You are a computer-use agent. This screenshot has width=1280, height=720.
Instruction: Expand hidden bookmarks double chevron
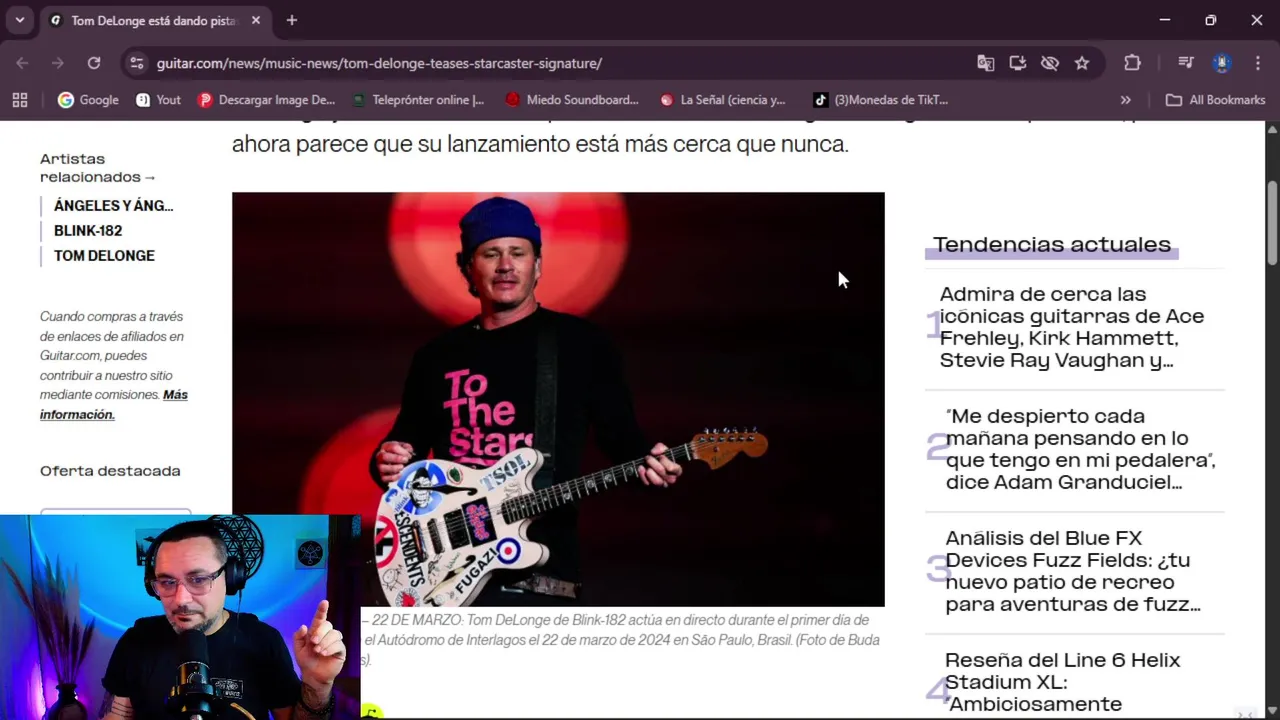coord(1126,100)
